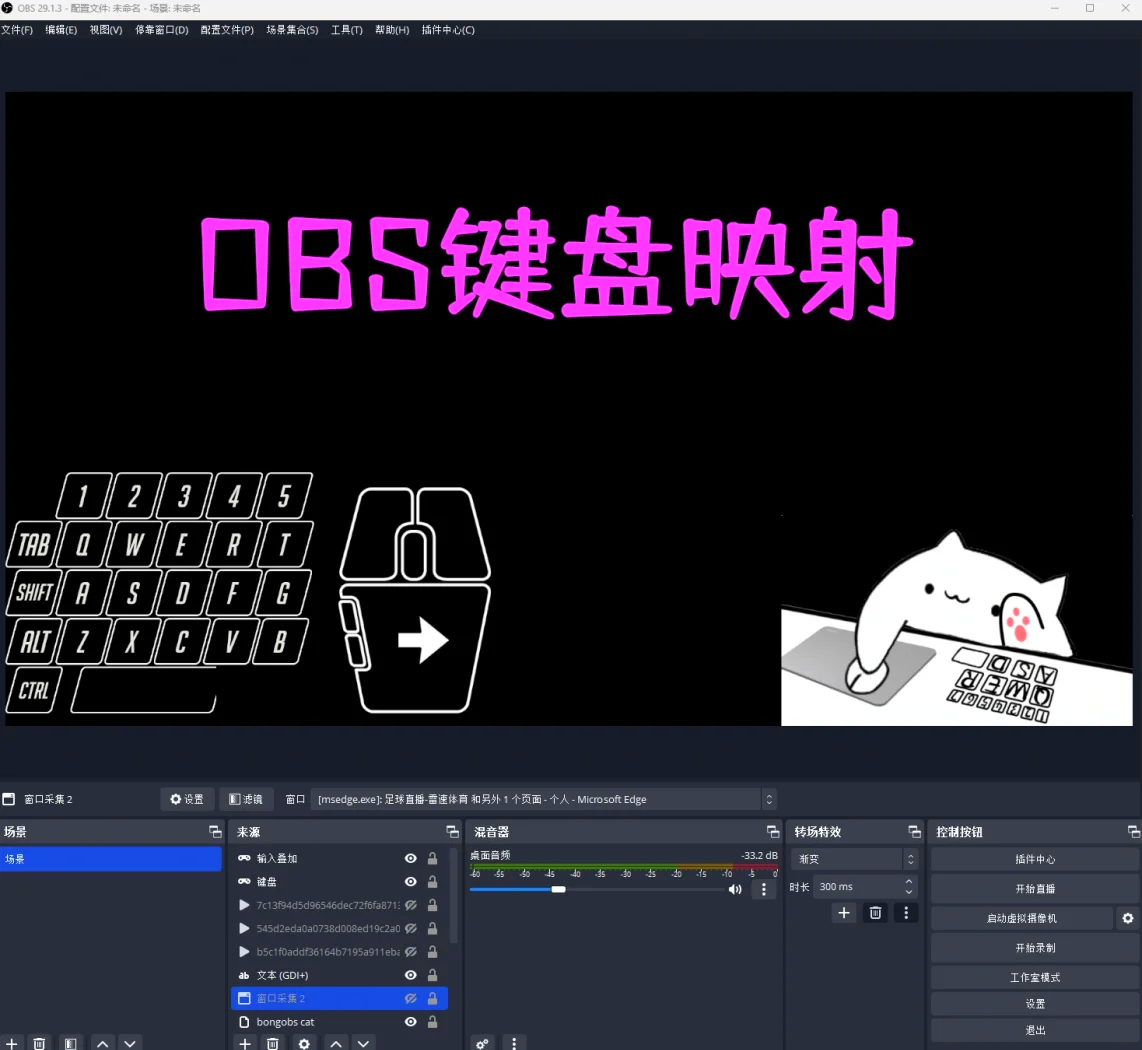Open the 停靠窗口(D) menu
Viewport: 1142px width, 1050px height.
click(161, 30)
